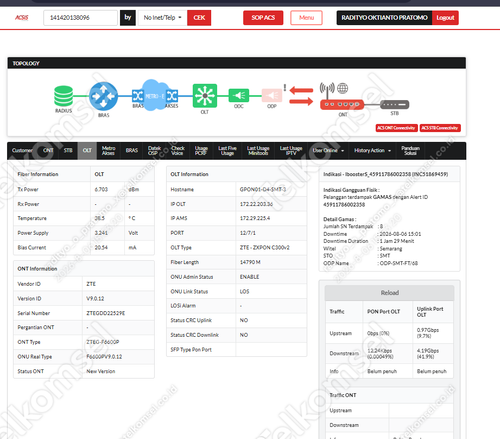Viewport: 500px width, 439px height.
Task: Click the Status ONT New Version value
Action: 101,371
